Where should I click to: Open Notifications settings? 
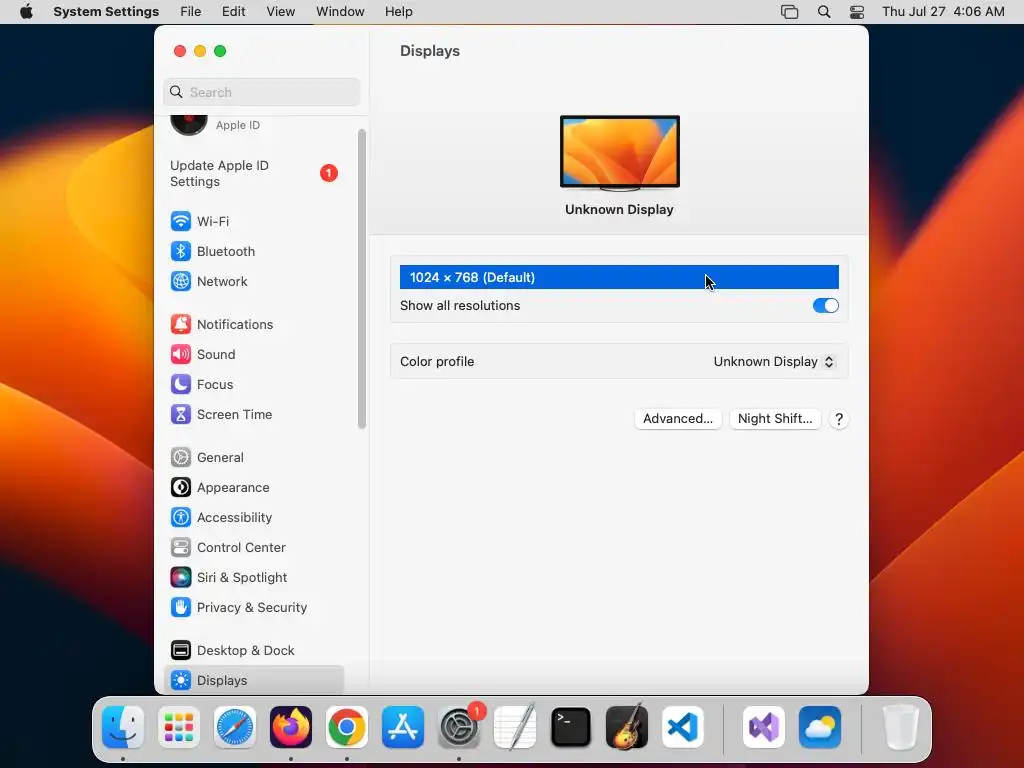click(253, 325)
